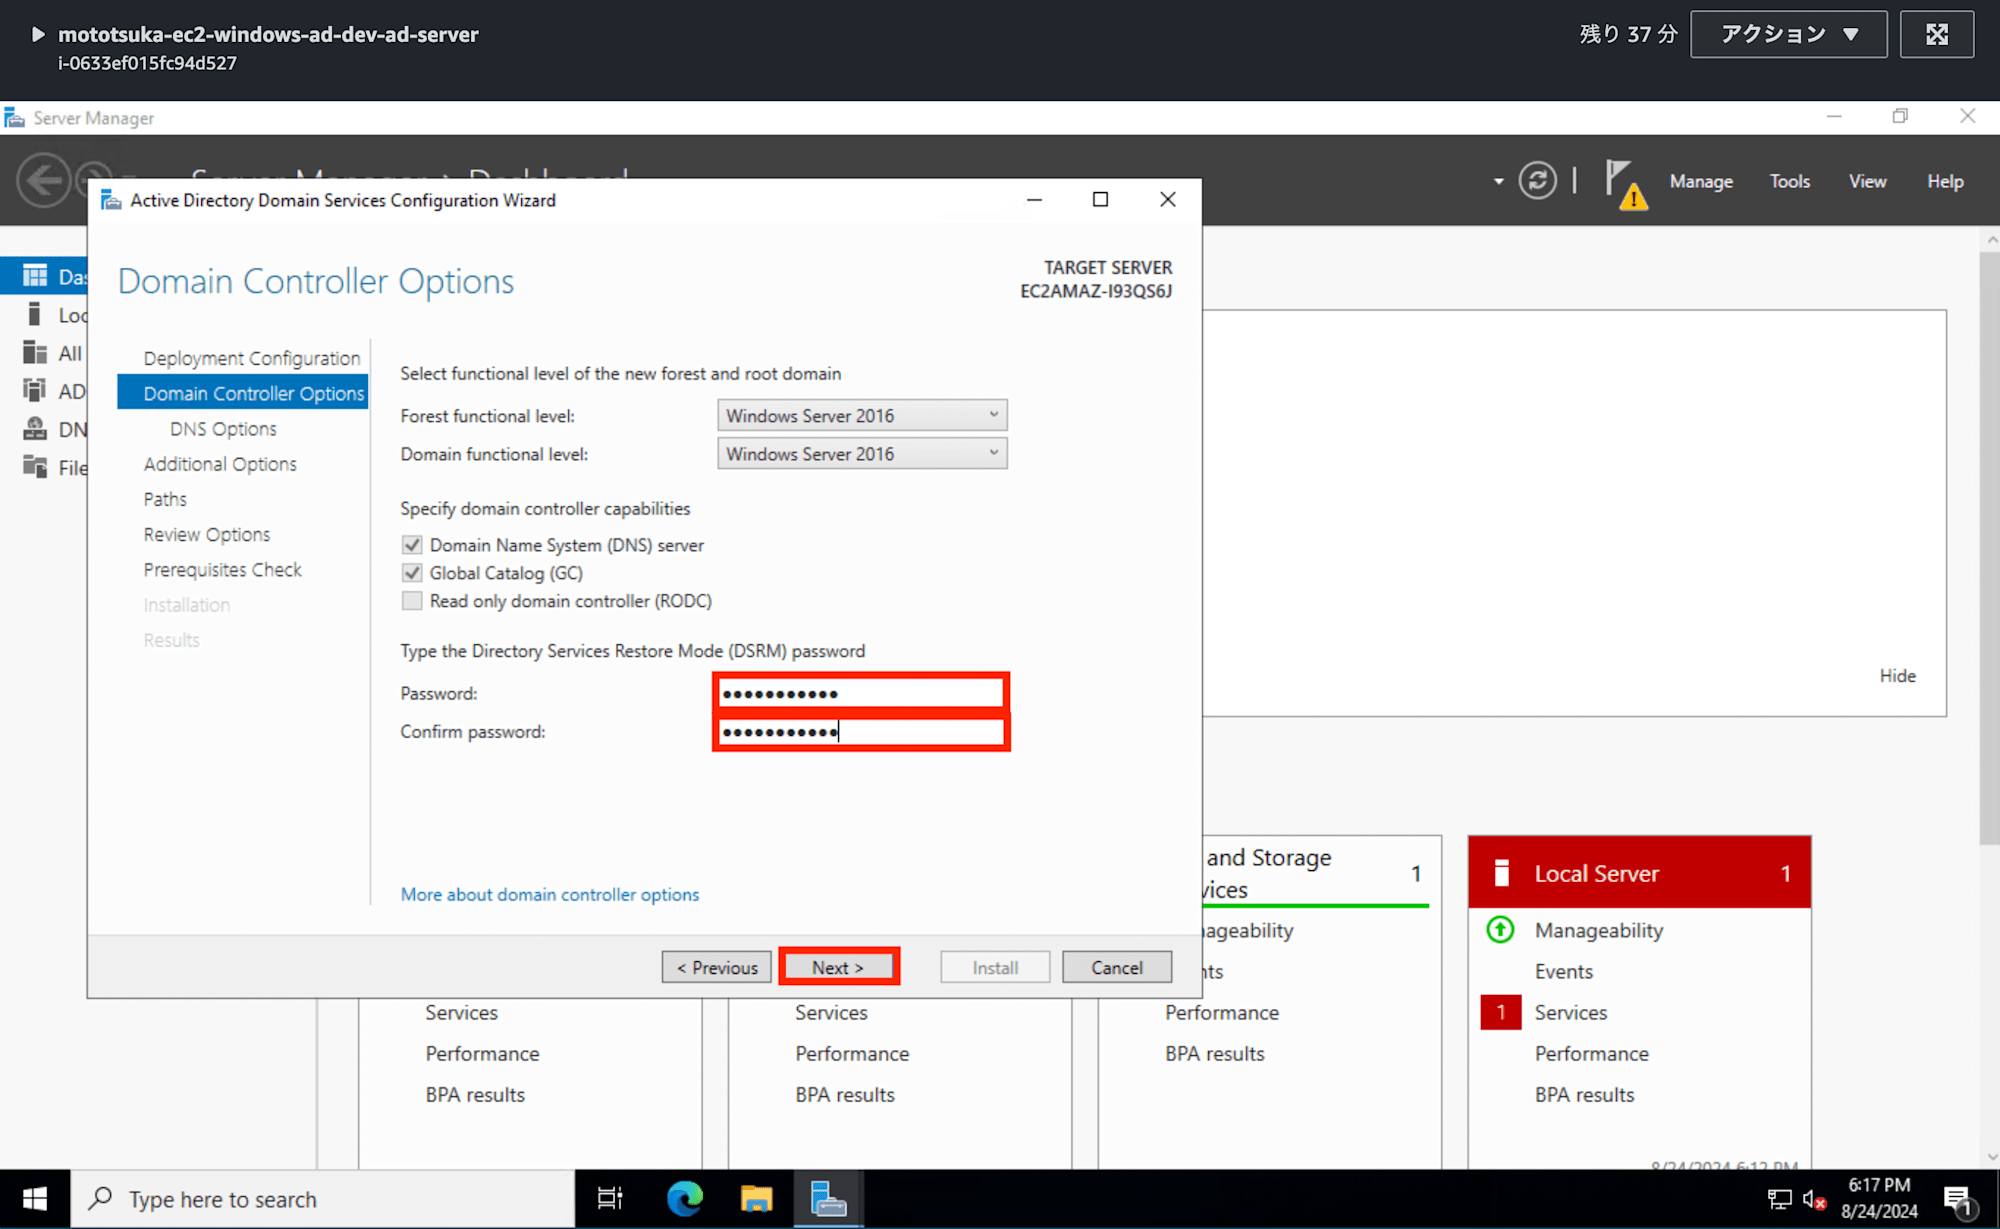This screenshot has width=2000, height=1229.
Task: Select Prerequisites Check wizard step
Action: tap(222, 569)
